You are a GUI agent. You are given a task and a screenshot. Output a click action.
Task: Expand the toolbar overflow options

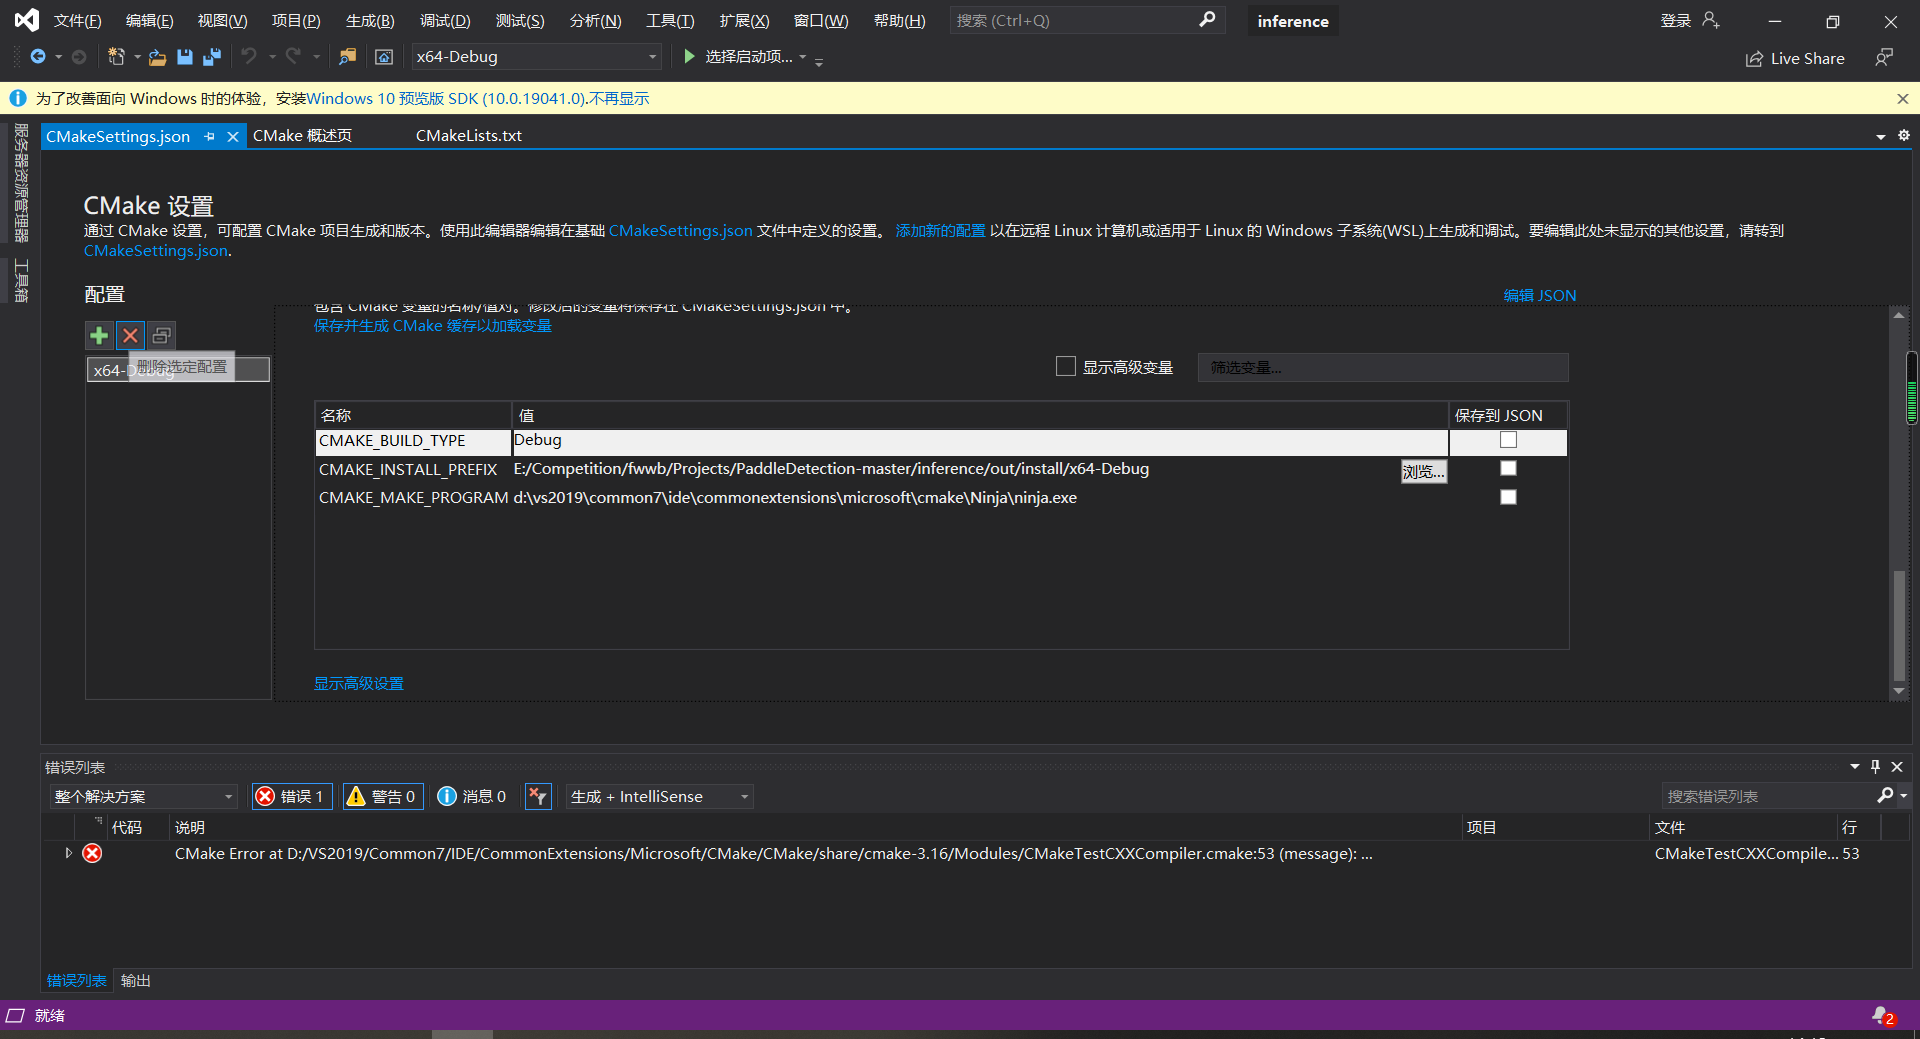click(x=819, y=61)
